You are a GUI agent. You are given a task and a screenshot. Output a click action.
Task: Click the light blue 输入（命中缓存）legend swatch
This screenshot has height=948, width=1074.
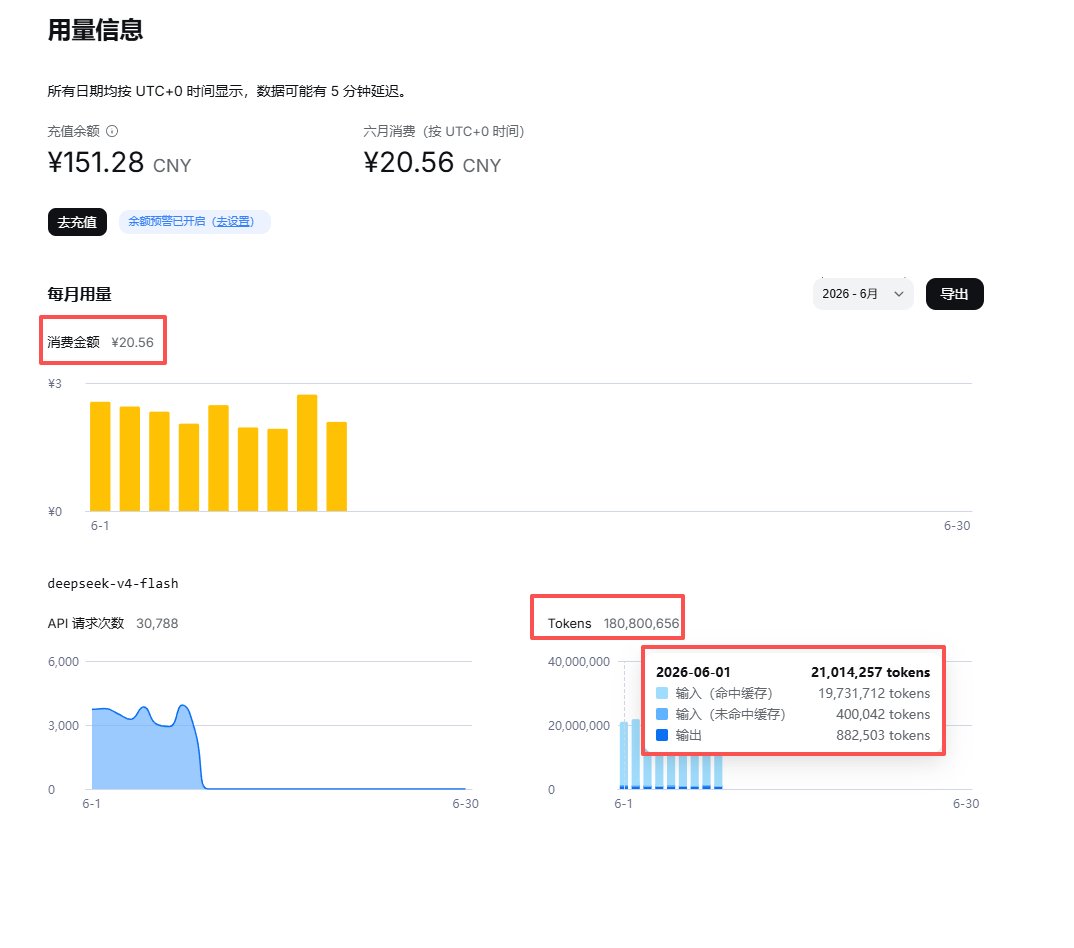pyautogui.click(x=662, y=693)
